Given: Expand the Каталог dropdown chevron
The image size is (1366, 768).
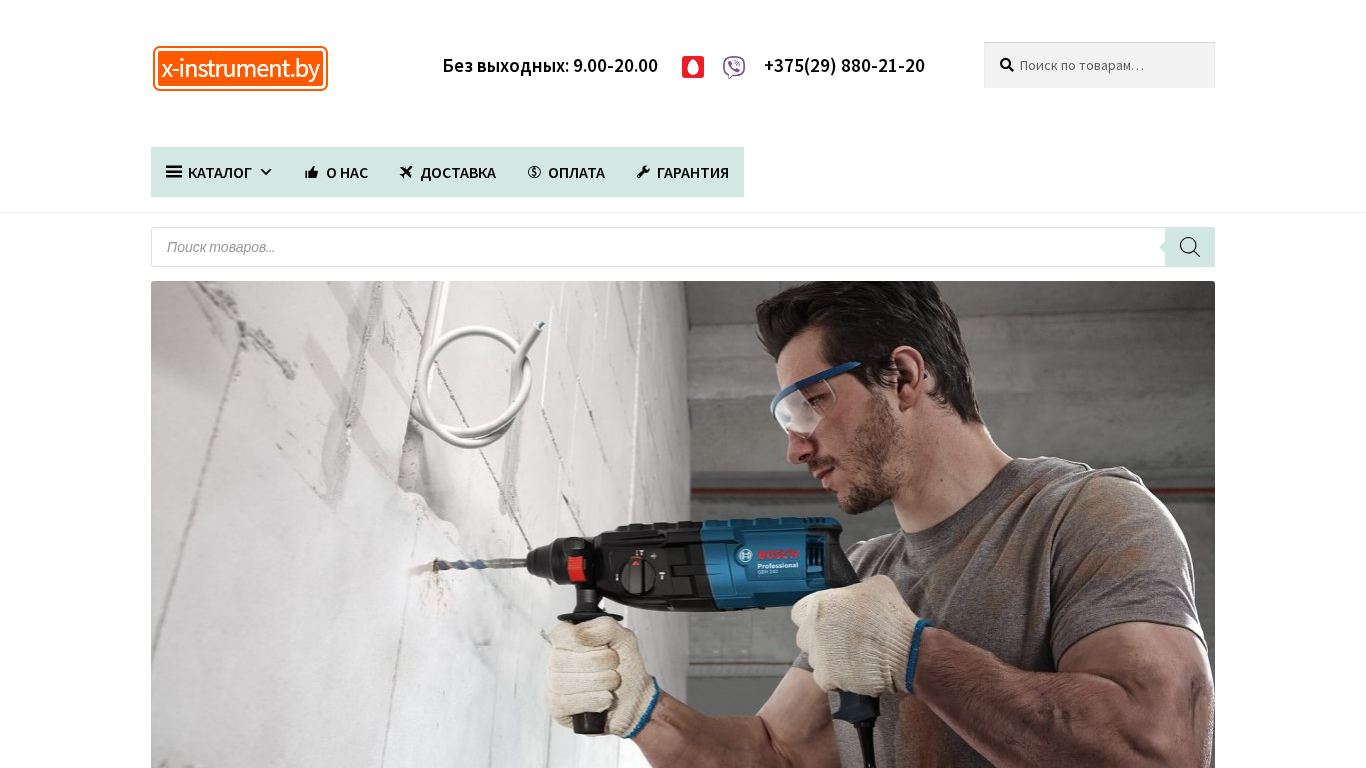Looking at the screenshot, I should pyautogui.click(x=266, y=172).
